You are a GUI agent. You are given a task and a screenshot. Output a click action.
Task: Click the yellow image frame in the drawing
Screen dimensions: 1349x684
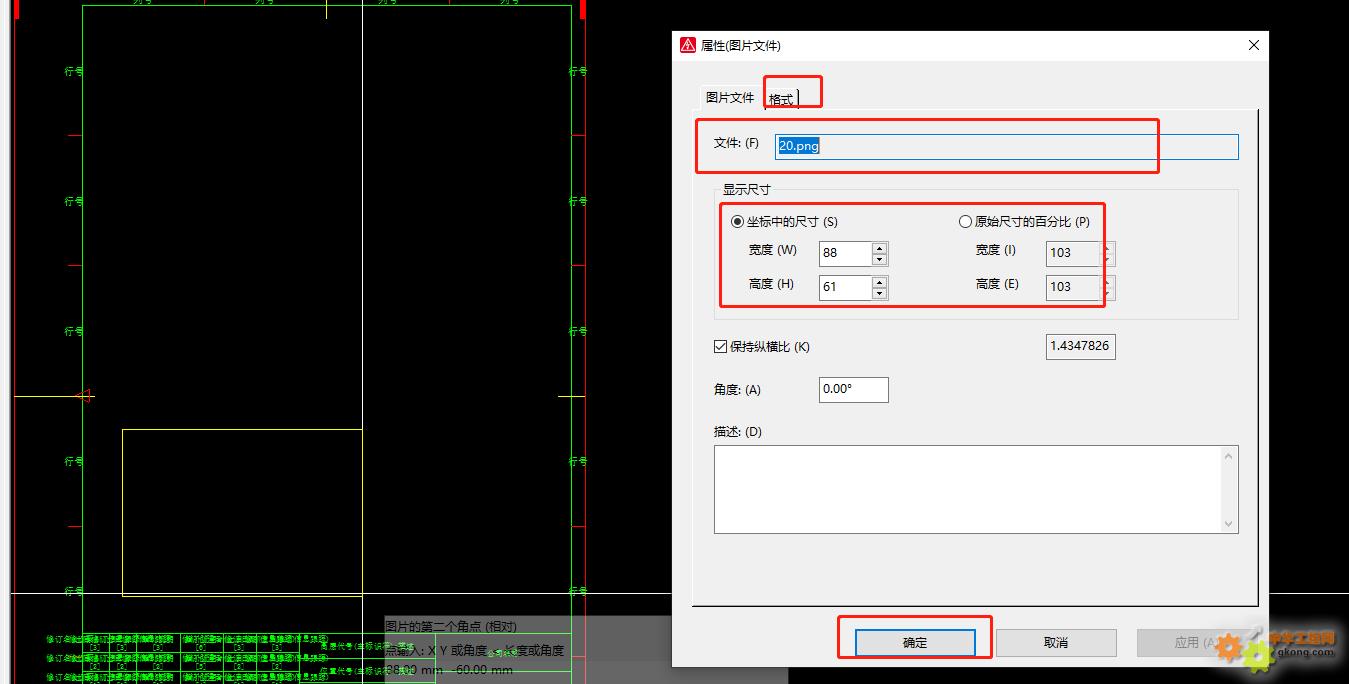(x=123, y=512)
